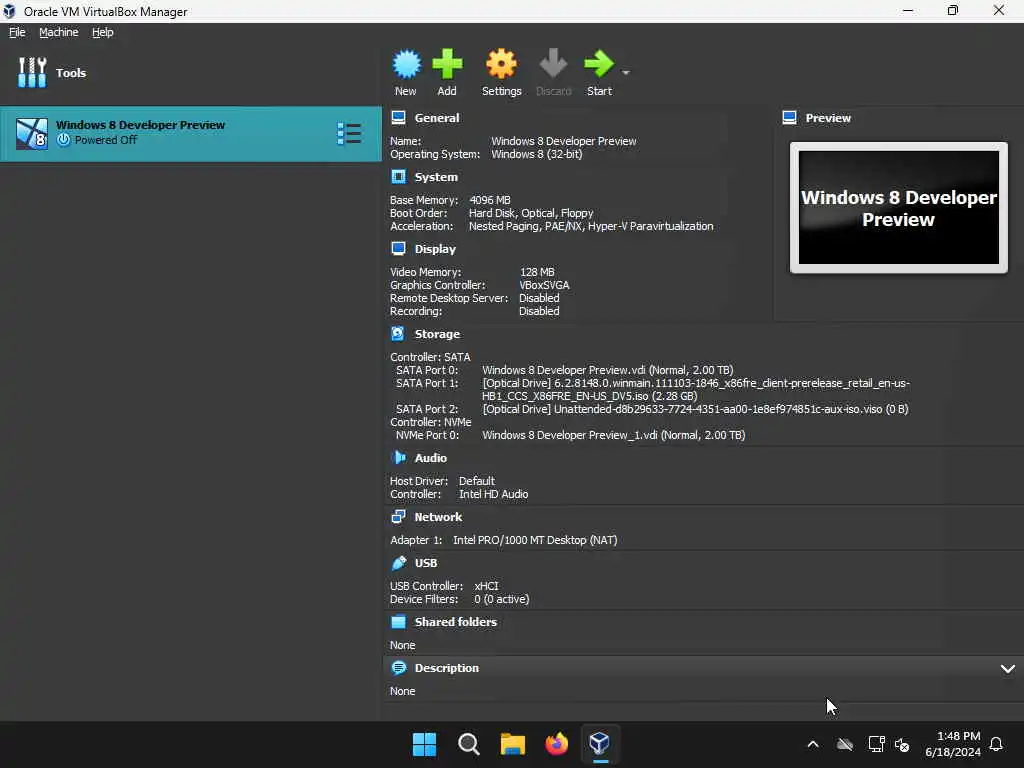Click the Description header text
This screenshot has width=1024, height=768.
pyautogui.click(x=447, y=668)
